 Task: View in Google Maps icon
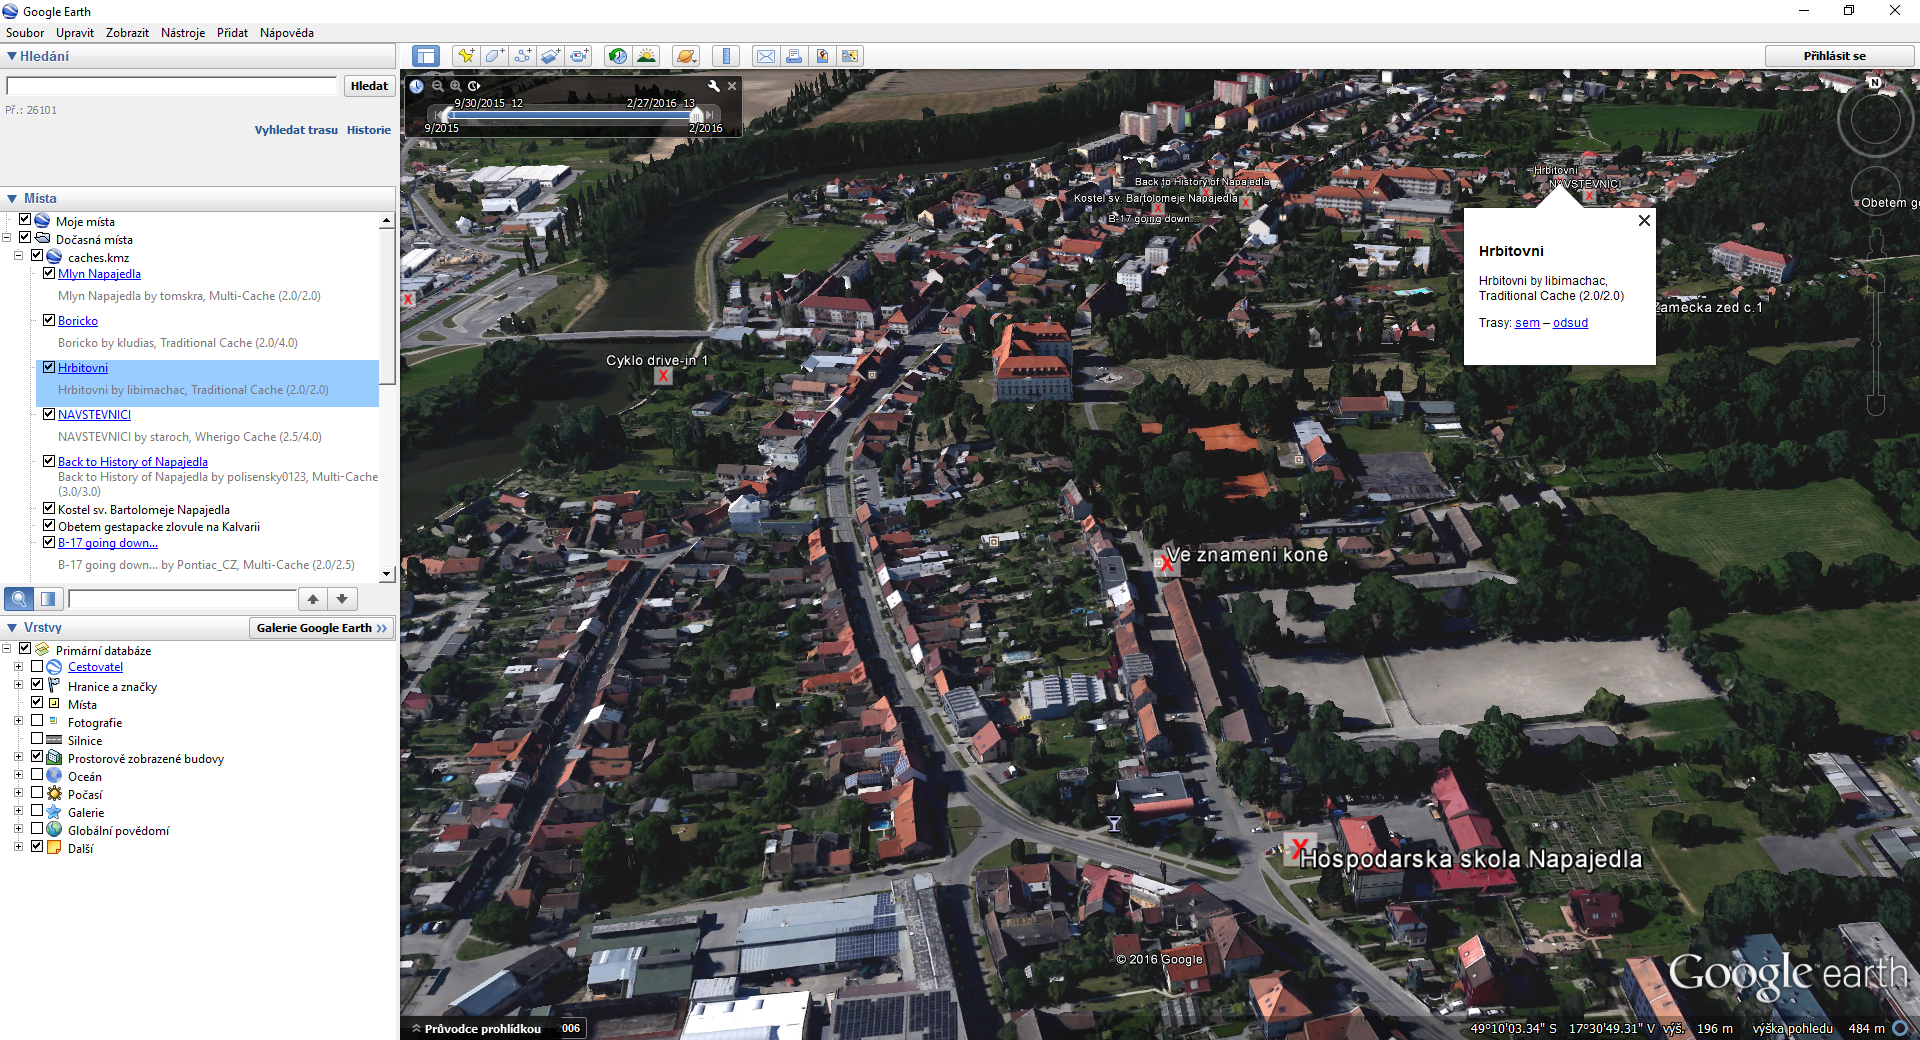coord(850,56)
